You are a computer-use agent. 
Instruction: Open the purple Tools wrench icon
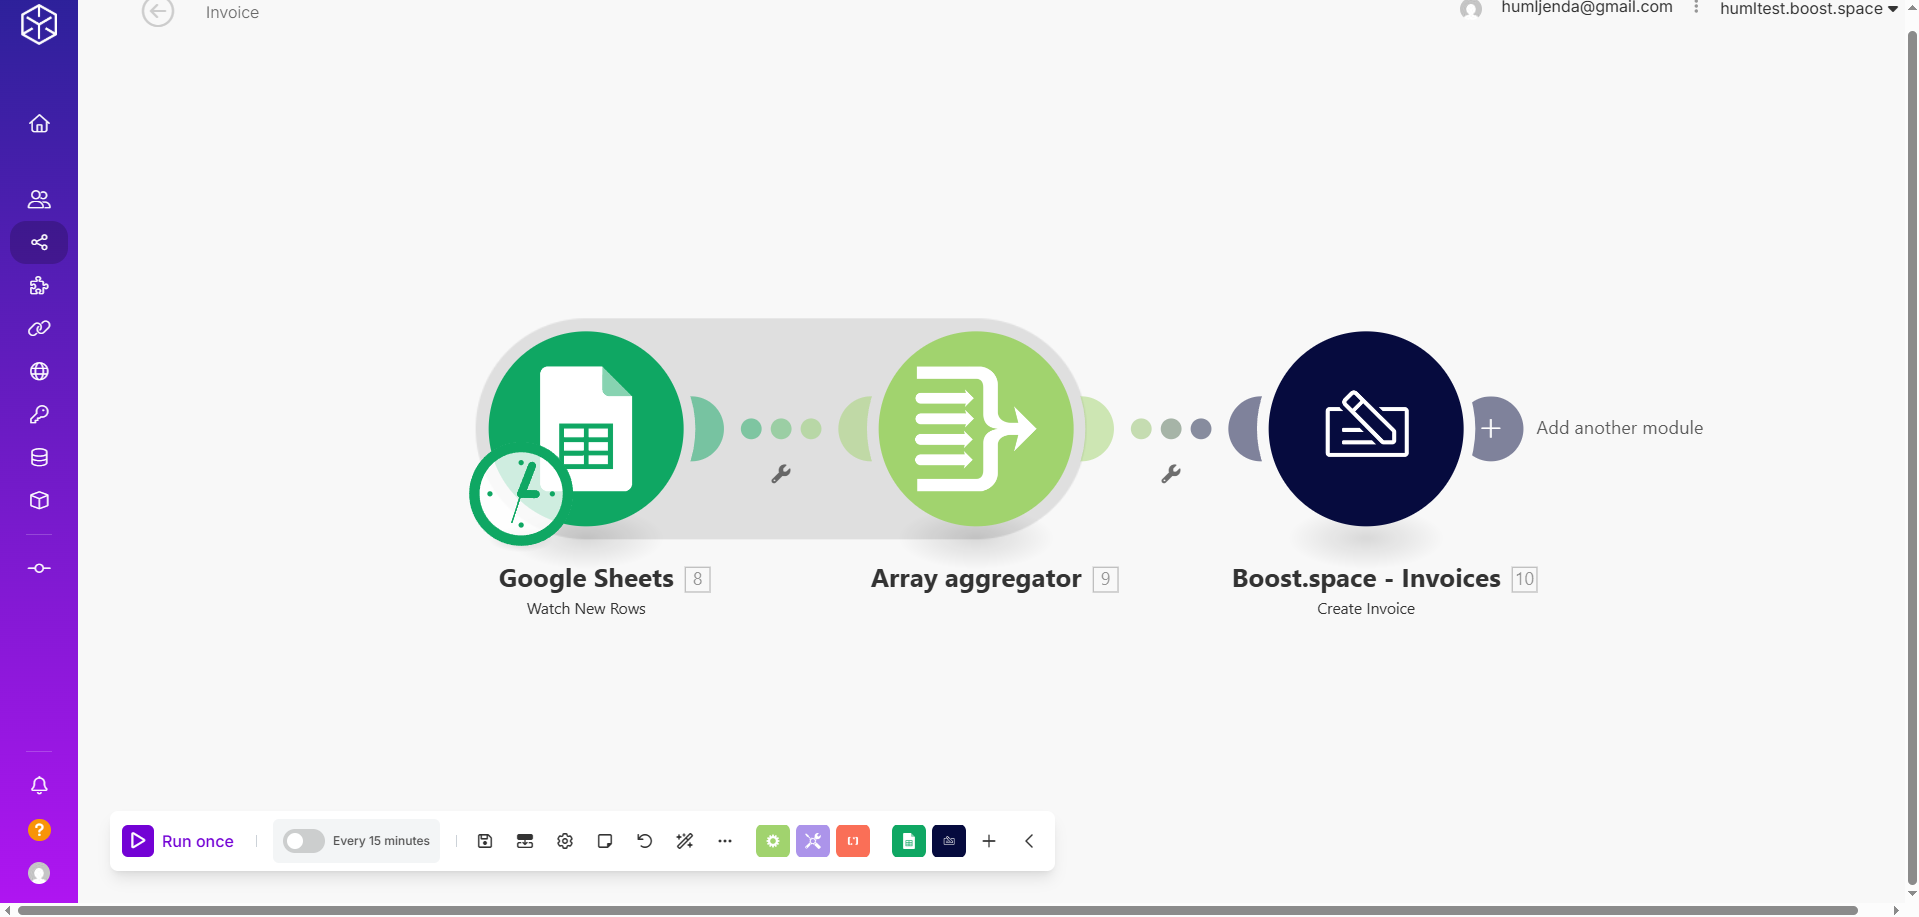[x=813, y=841]
